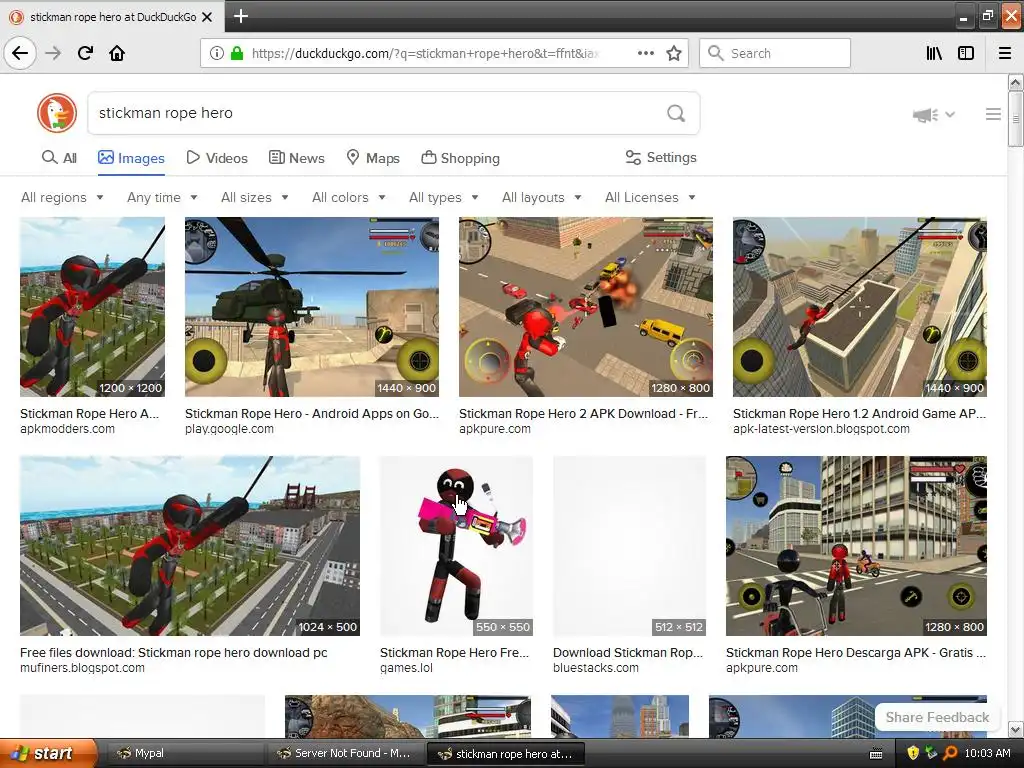Open the blank 512 × 512 thumbnail
The height and width of the screenshot is (768, 1024).
pyautogui.click(x=630, y=546)
